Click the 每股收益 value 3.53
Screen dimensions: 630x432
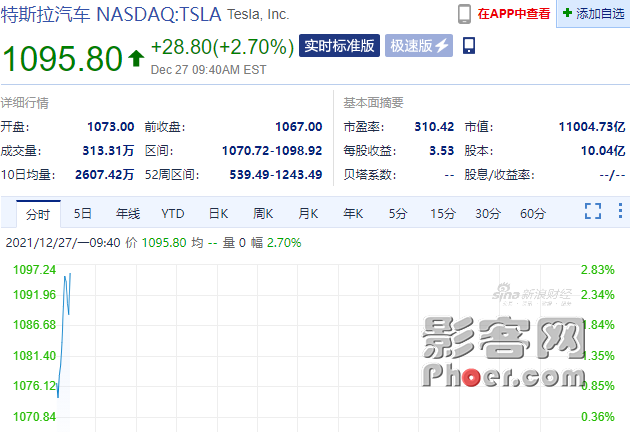coord(442,151)
